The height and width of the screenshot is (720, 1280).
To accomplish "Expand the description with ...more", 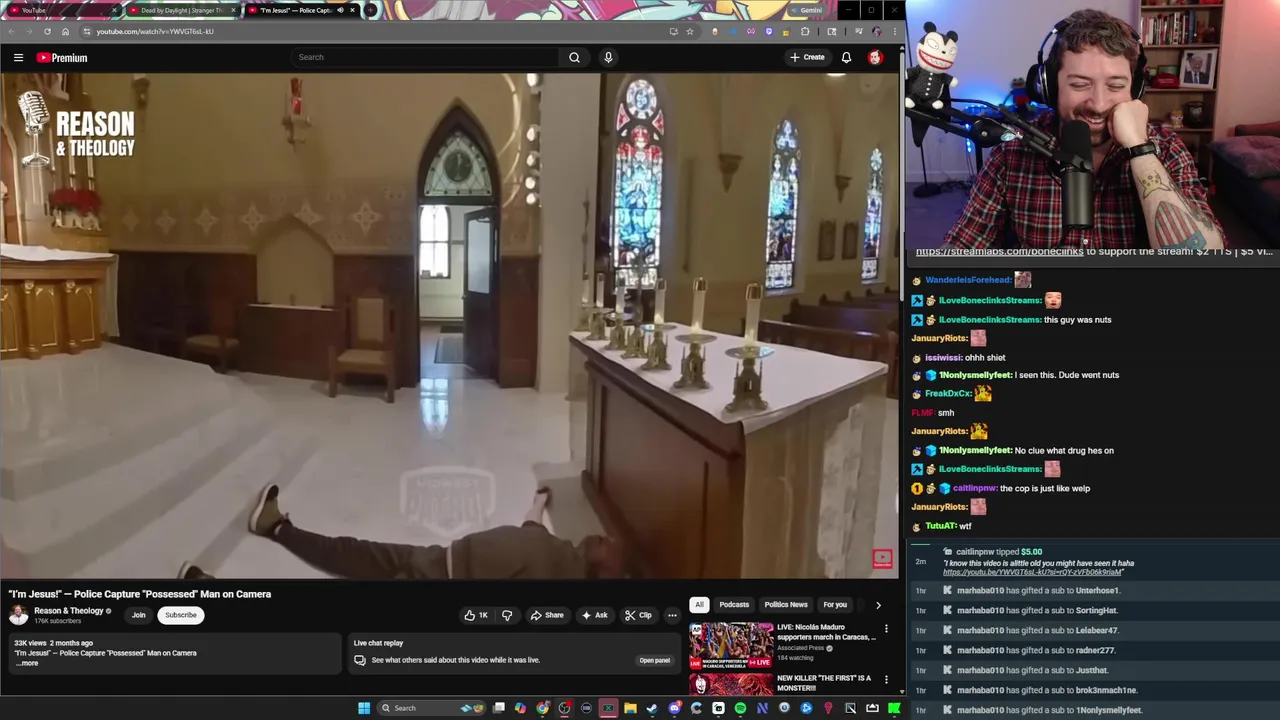I will pyautogui.click(x=27, y=663).
